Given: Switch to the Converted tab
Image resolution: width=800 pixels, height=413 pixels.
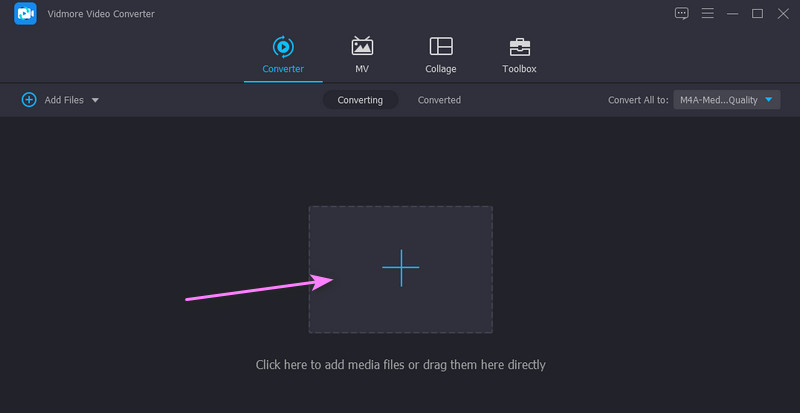Looking at the screenshot, I should coord(439,100).
